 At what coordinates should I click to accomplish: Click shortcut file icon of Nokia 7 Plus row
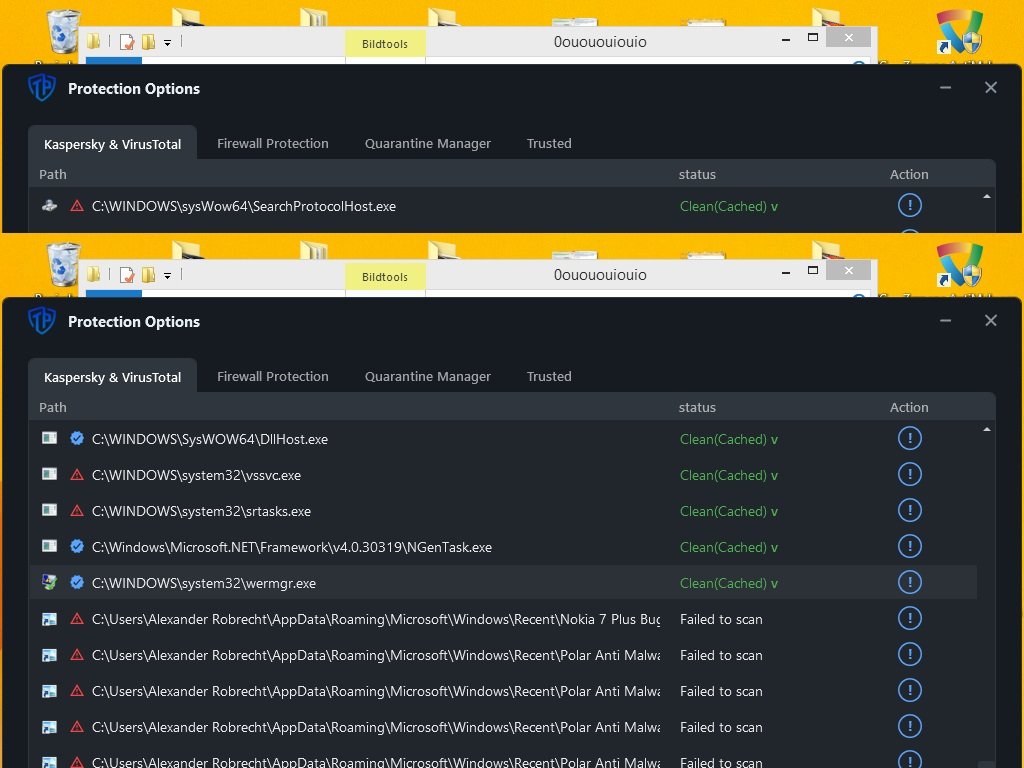tap(50, 619)
